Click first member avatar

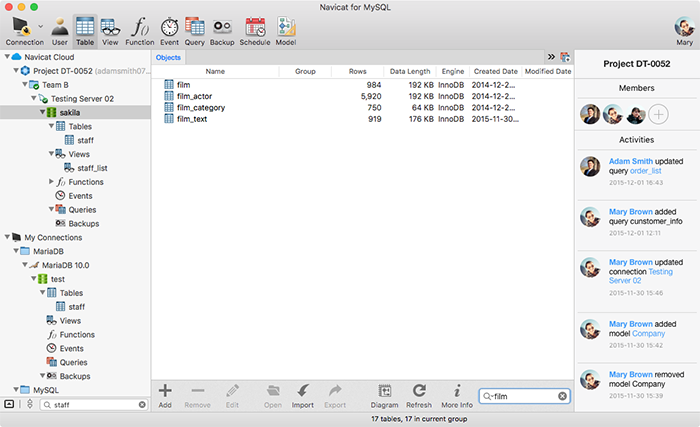tap(590, 114)
